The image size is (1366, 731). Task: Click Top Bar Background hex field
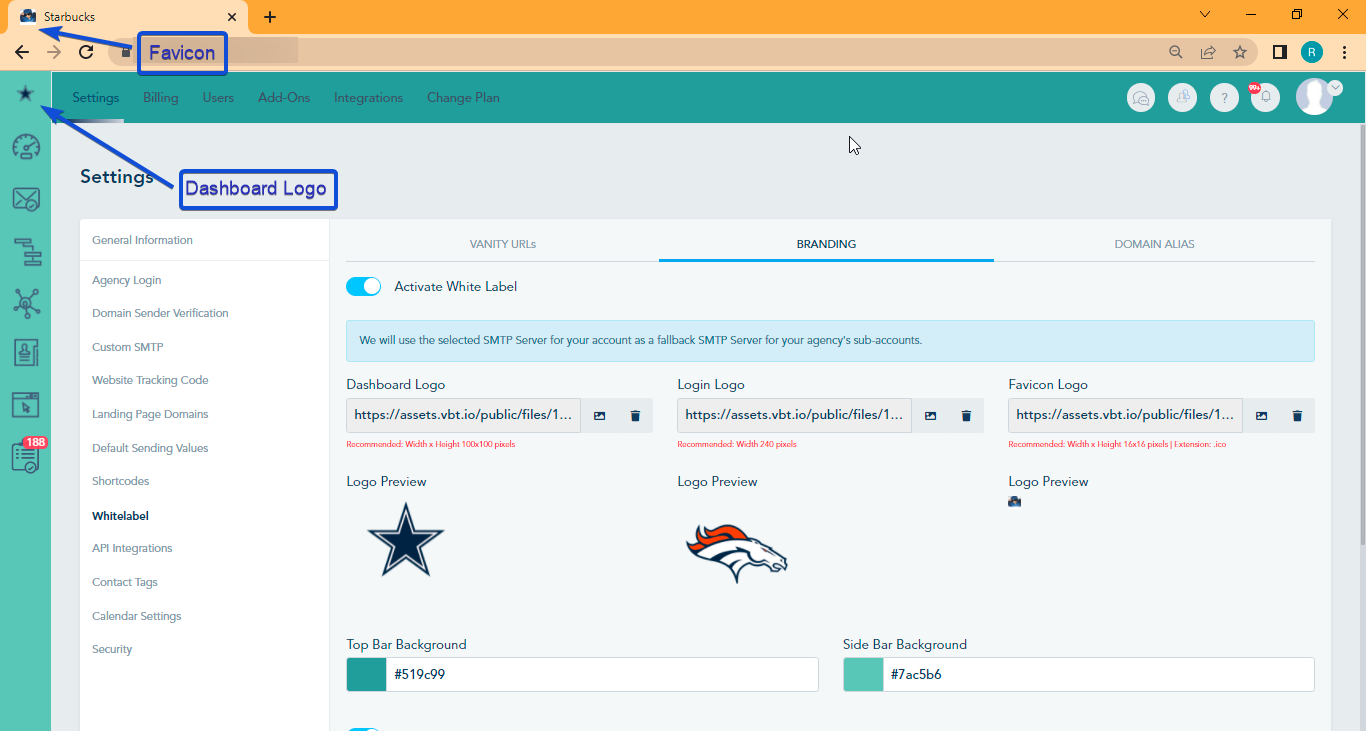(602, 674)
